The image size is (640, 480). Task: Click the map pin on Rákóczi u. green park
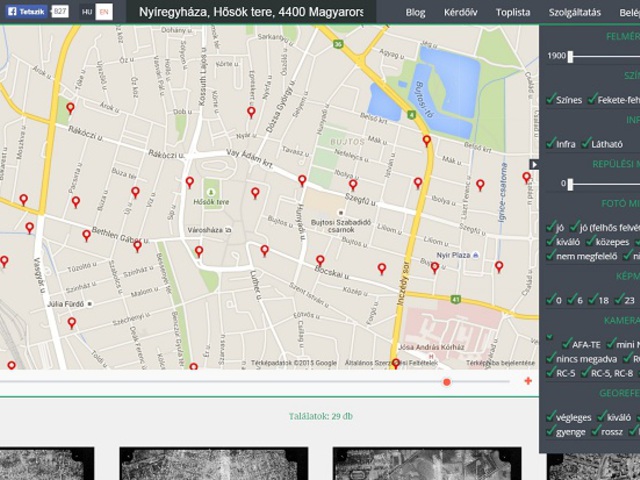click(71, 108)
